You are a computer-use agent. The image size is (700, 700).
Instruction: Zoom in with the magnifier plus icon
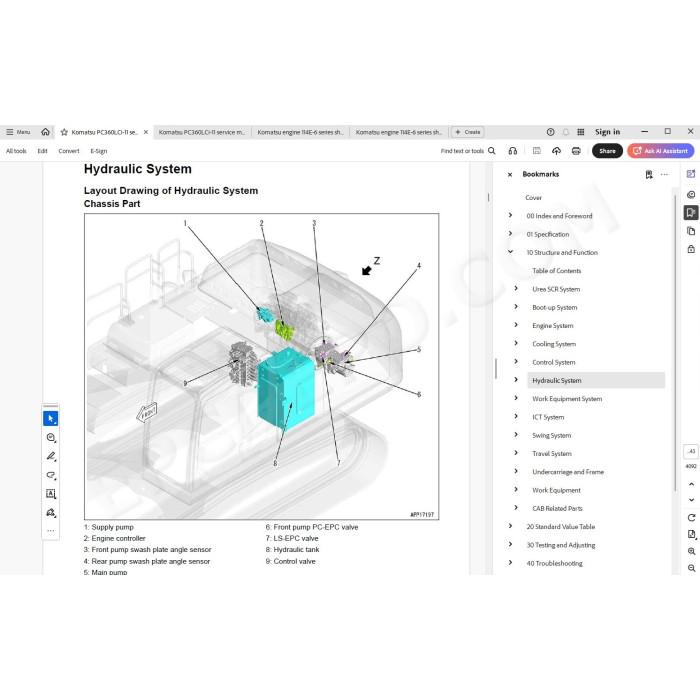click(691, 552)
